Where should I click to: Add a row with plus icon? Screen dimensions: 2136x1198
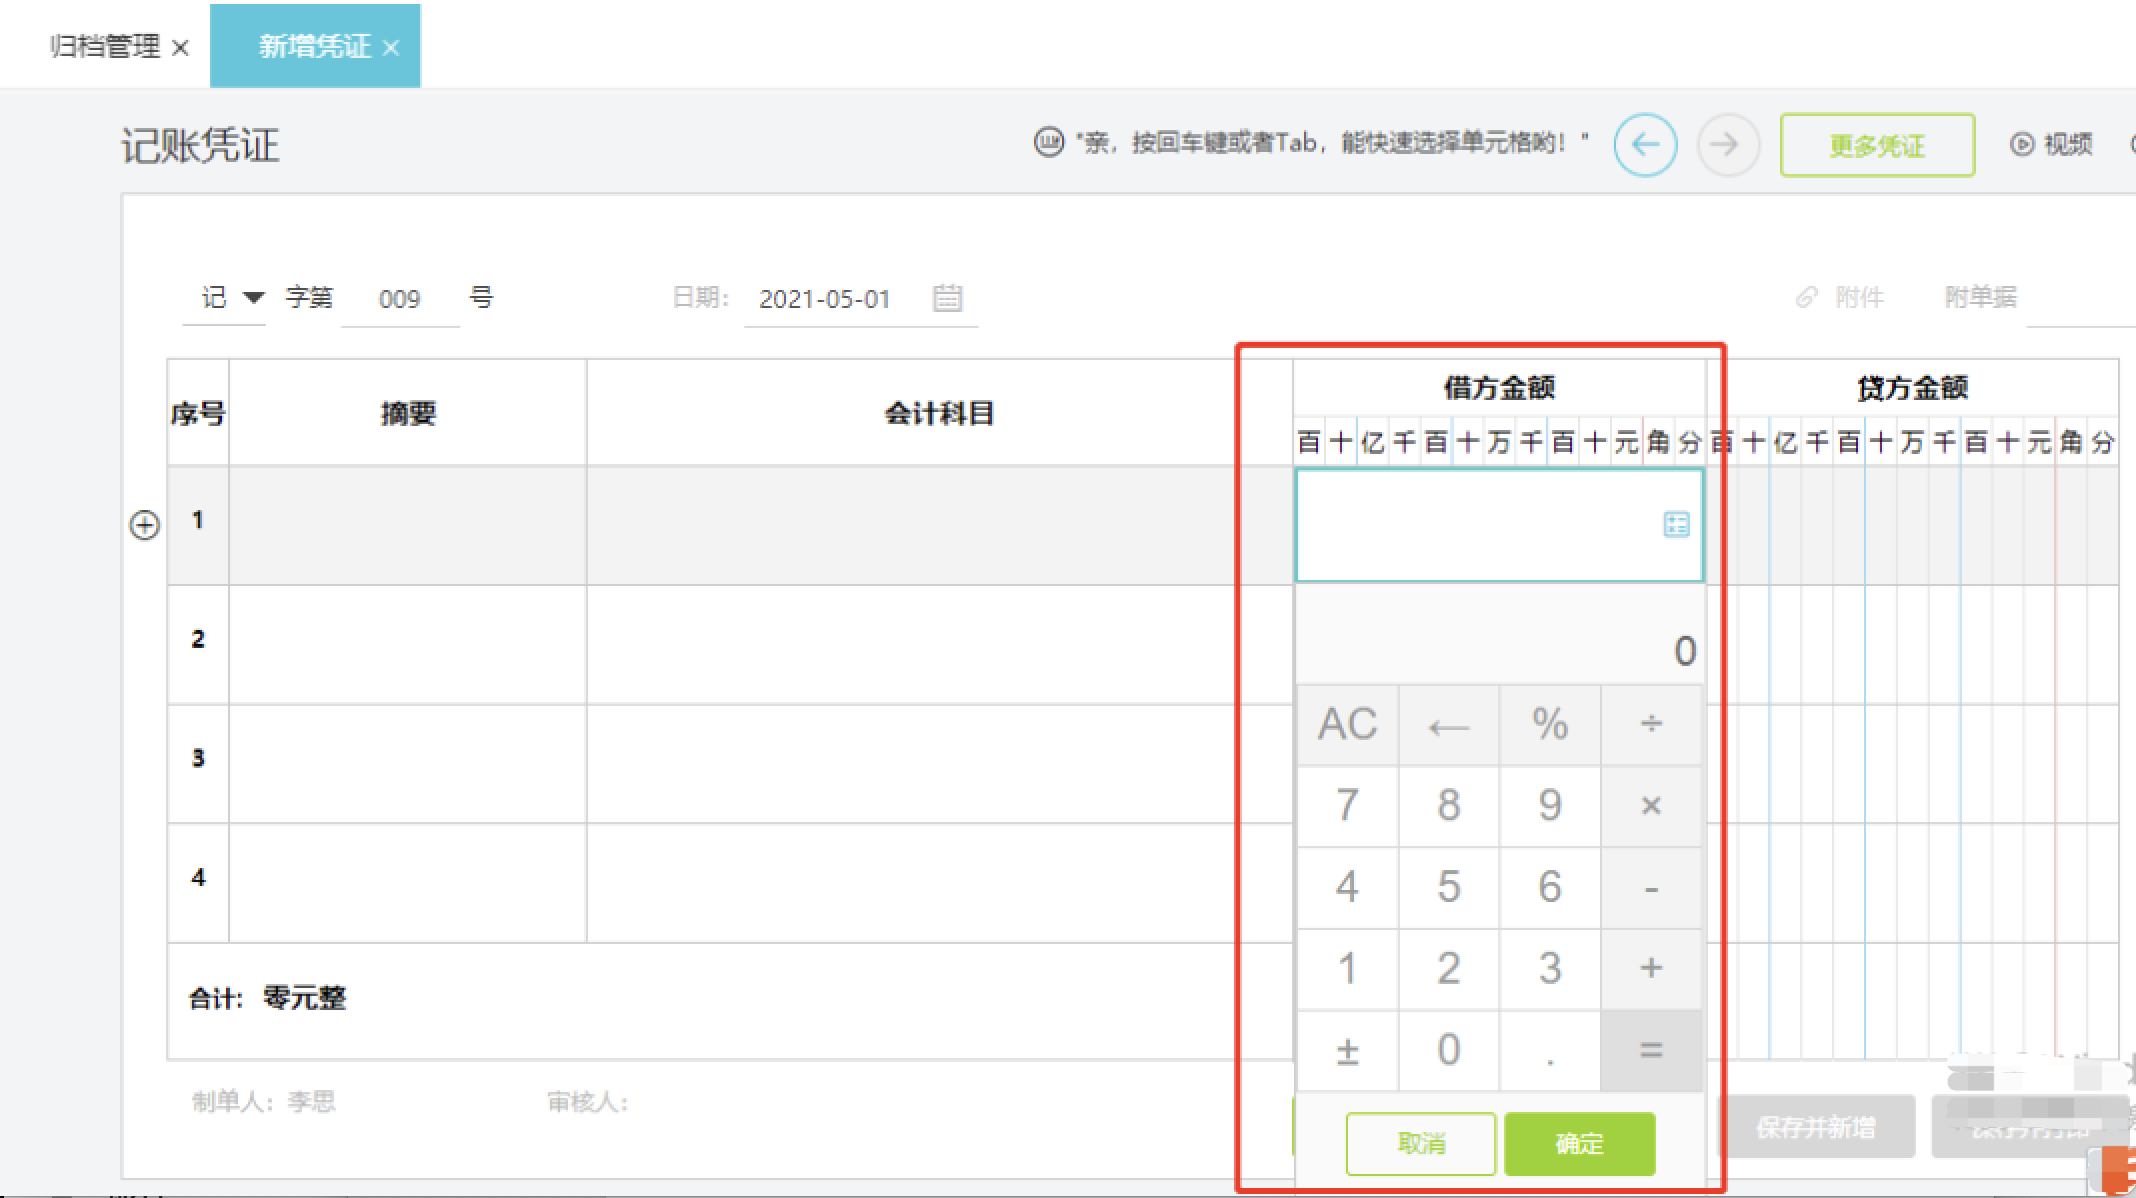(x=145, y=525)
